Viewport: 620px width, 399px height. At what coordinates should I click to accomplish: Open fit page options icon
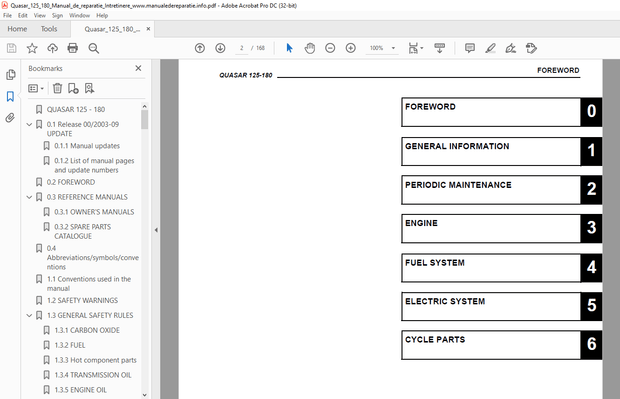(x=413, y=48)
